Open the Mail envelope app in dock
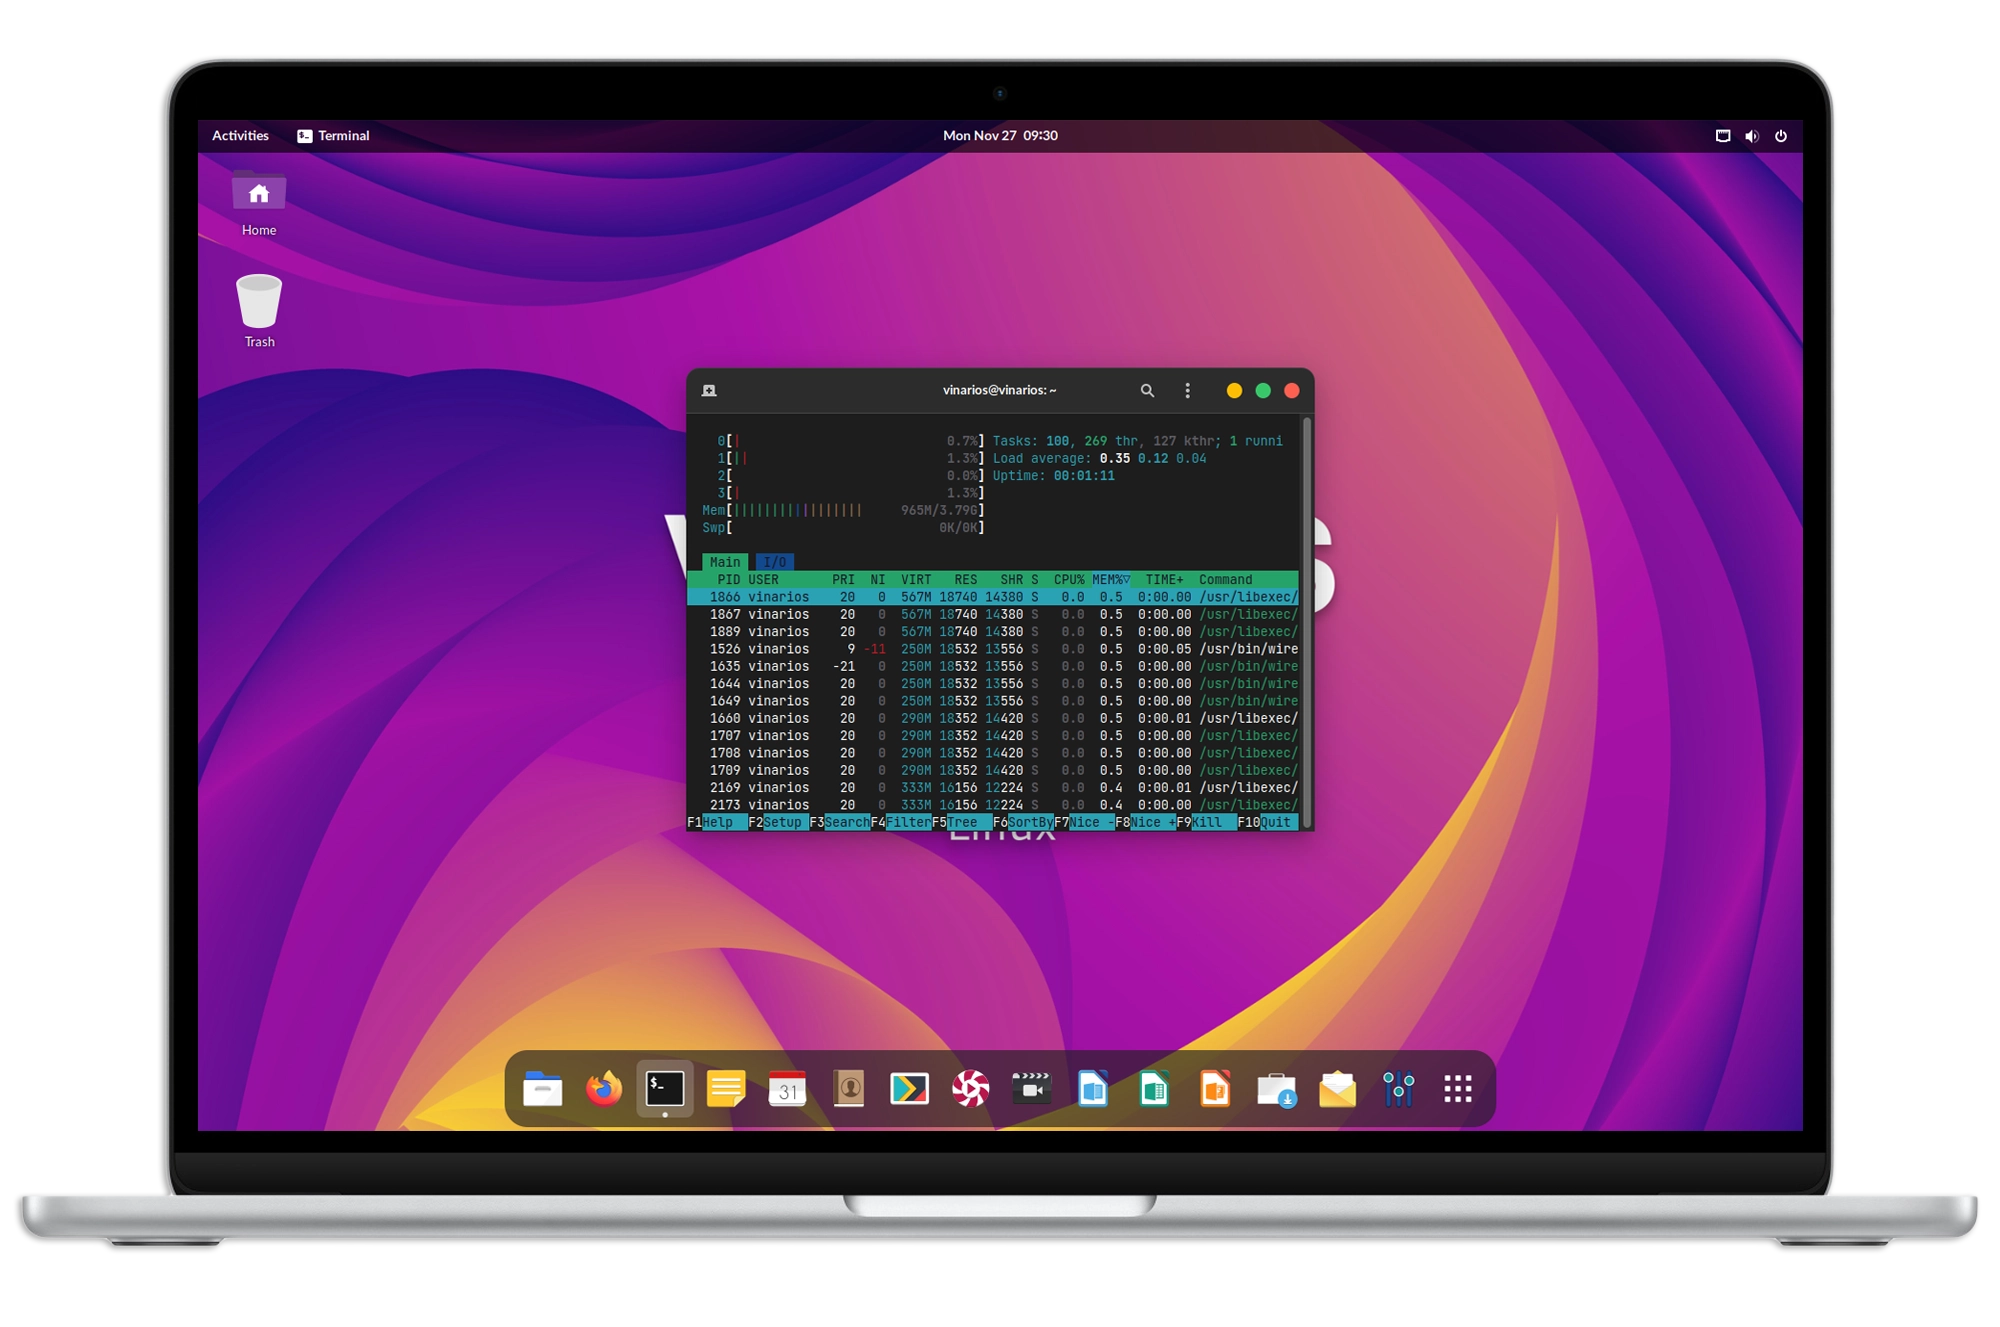The image size is (2000, 1327). pyautogui.click(x=1337, y=1089)
